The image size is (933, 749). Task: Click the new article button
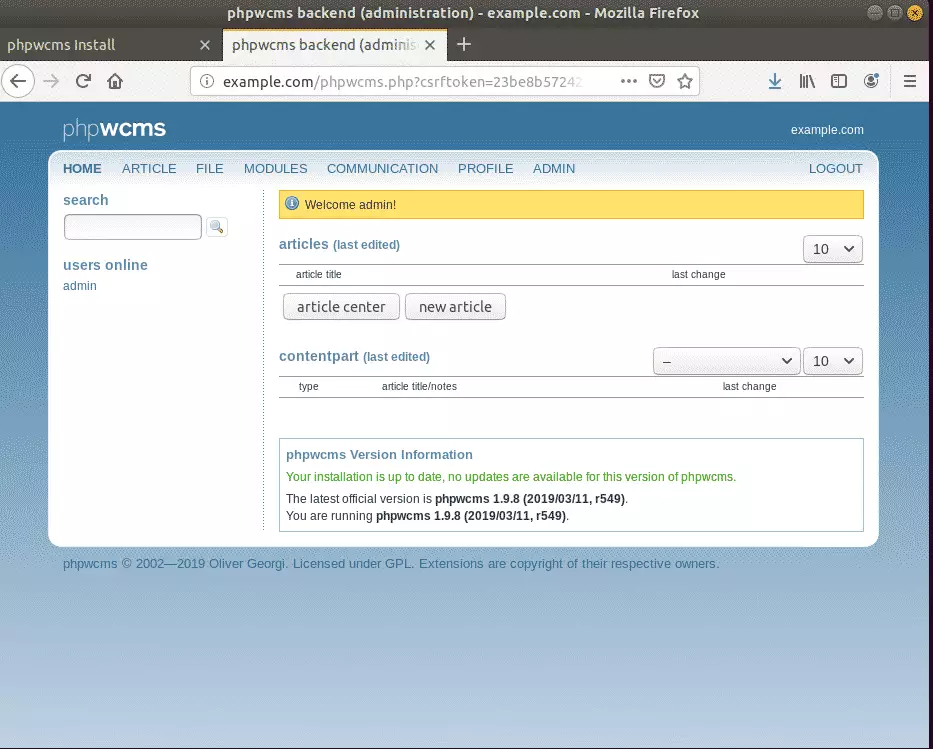[x=455, y=306]
